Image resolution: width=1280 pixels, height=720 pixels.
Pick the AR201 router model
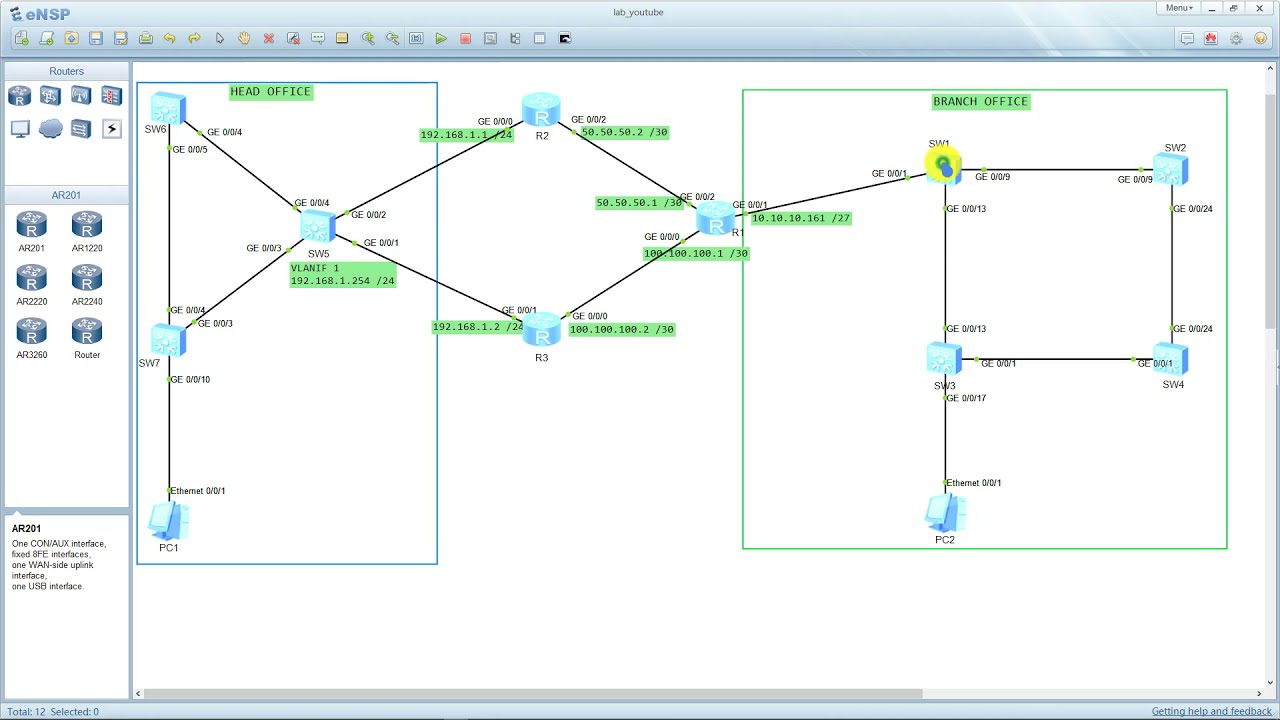click(31, 231)
